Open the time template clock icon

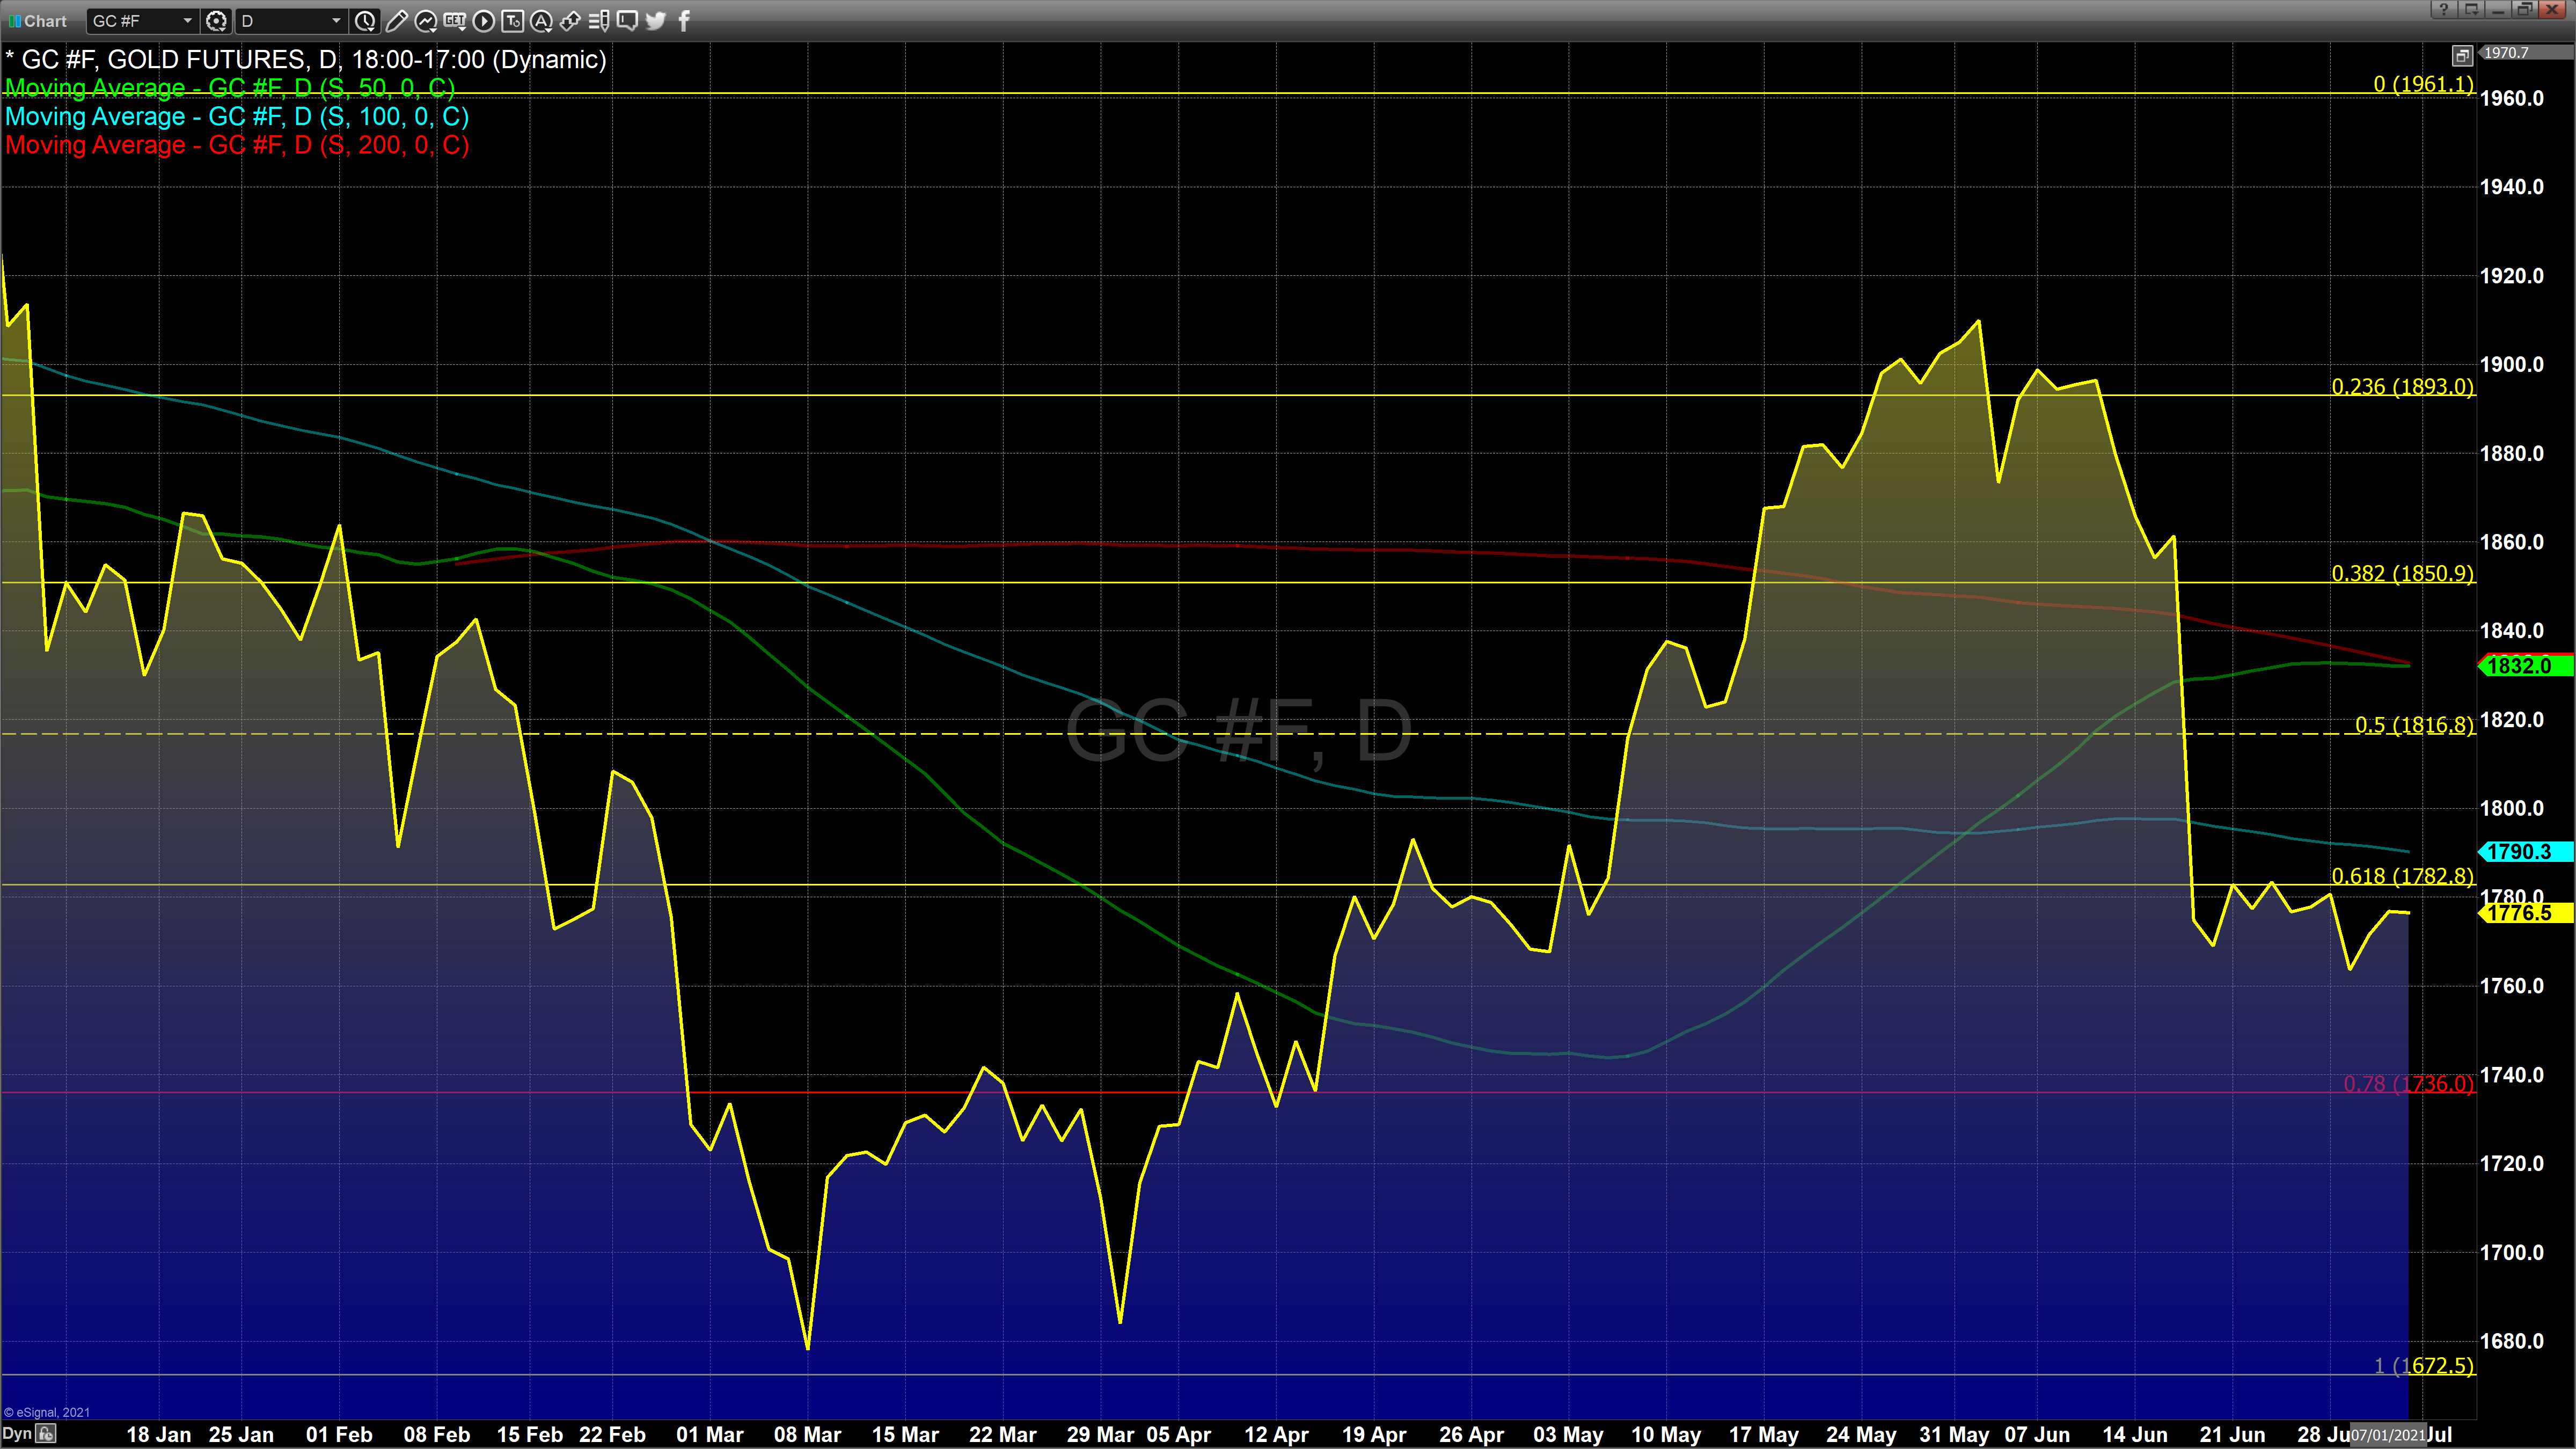click(366, 21)
